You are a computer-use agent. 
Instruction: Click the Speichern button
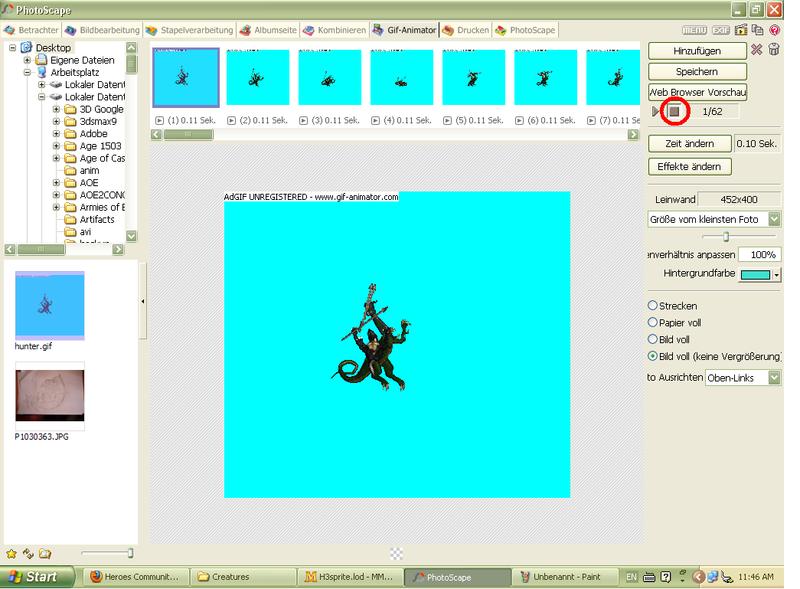[x=697, y=71]
